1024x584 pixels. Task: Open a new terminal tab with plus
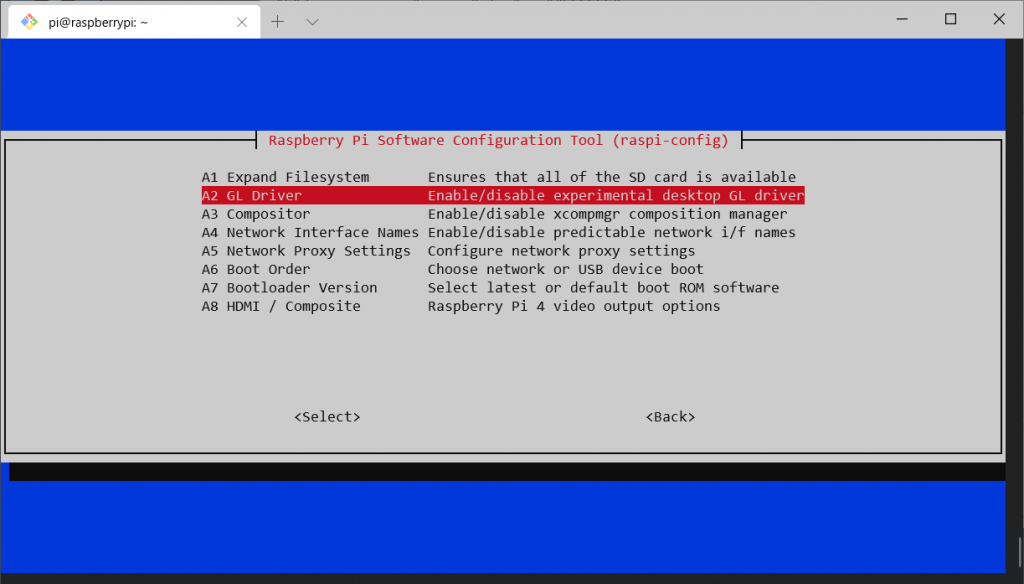pyautogui.click(x=278, y=22)
